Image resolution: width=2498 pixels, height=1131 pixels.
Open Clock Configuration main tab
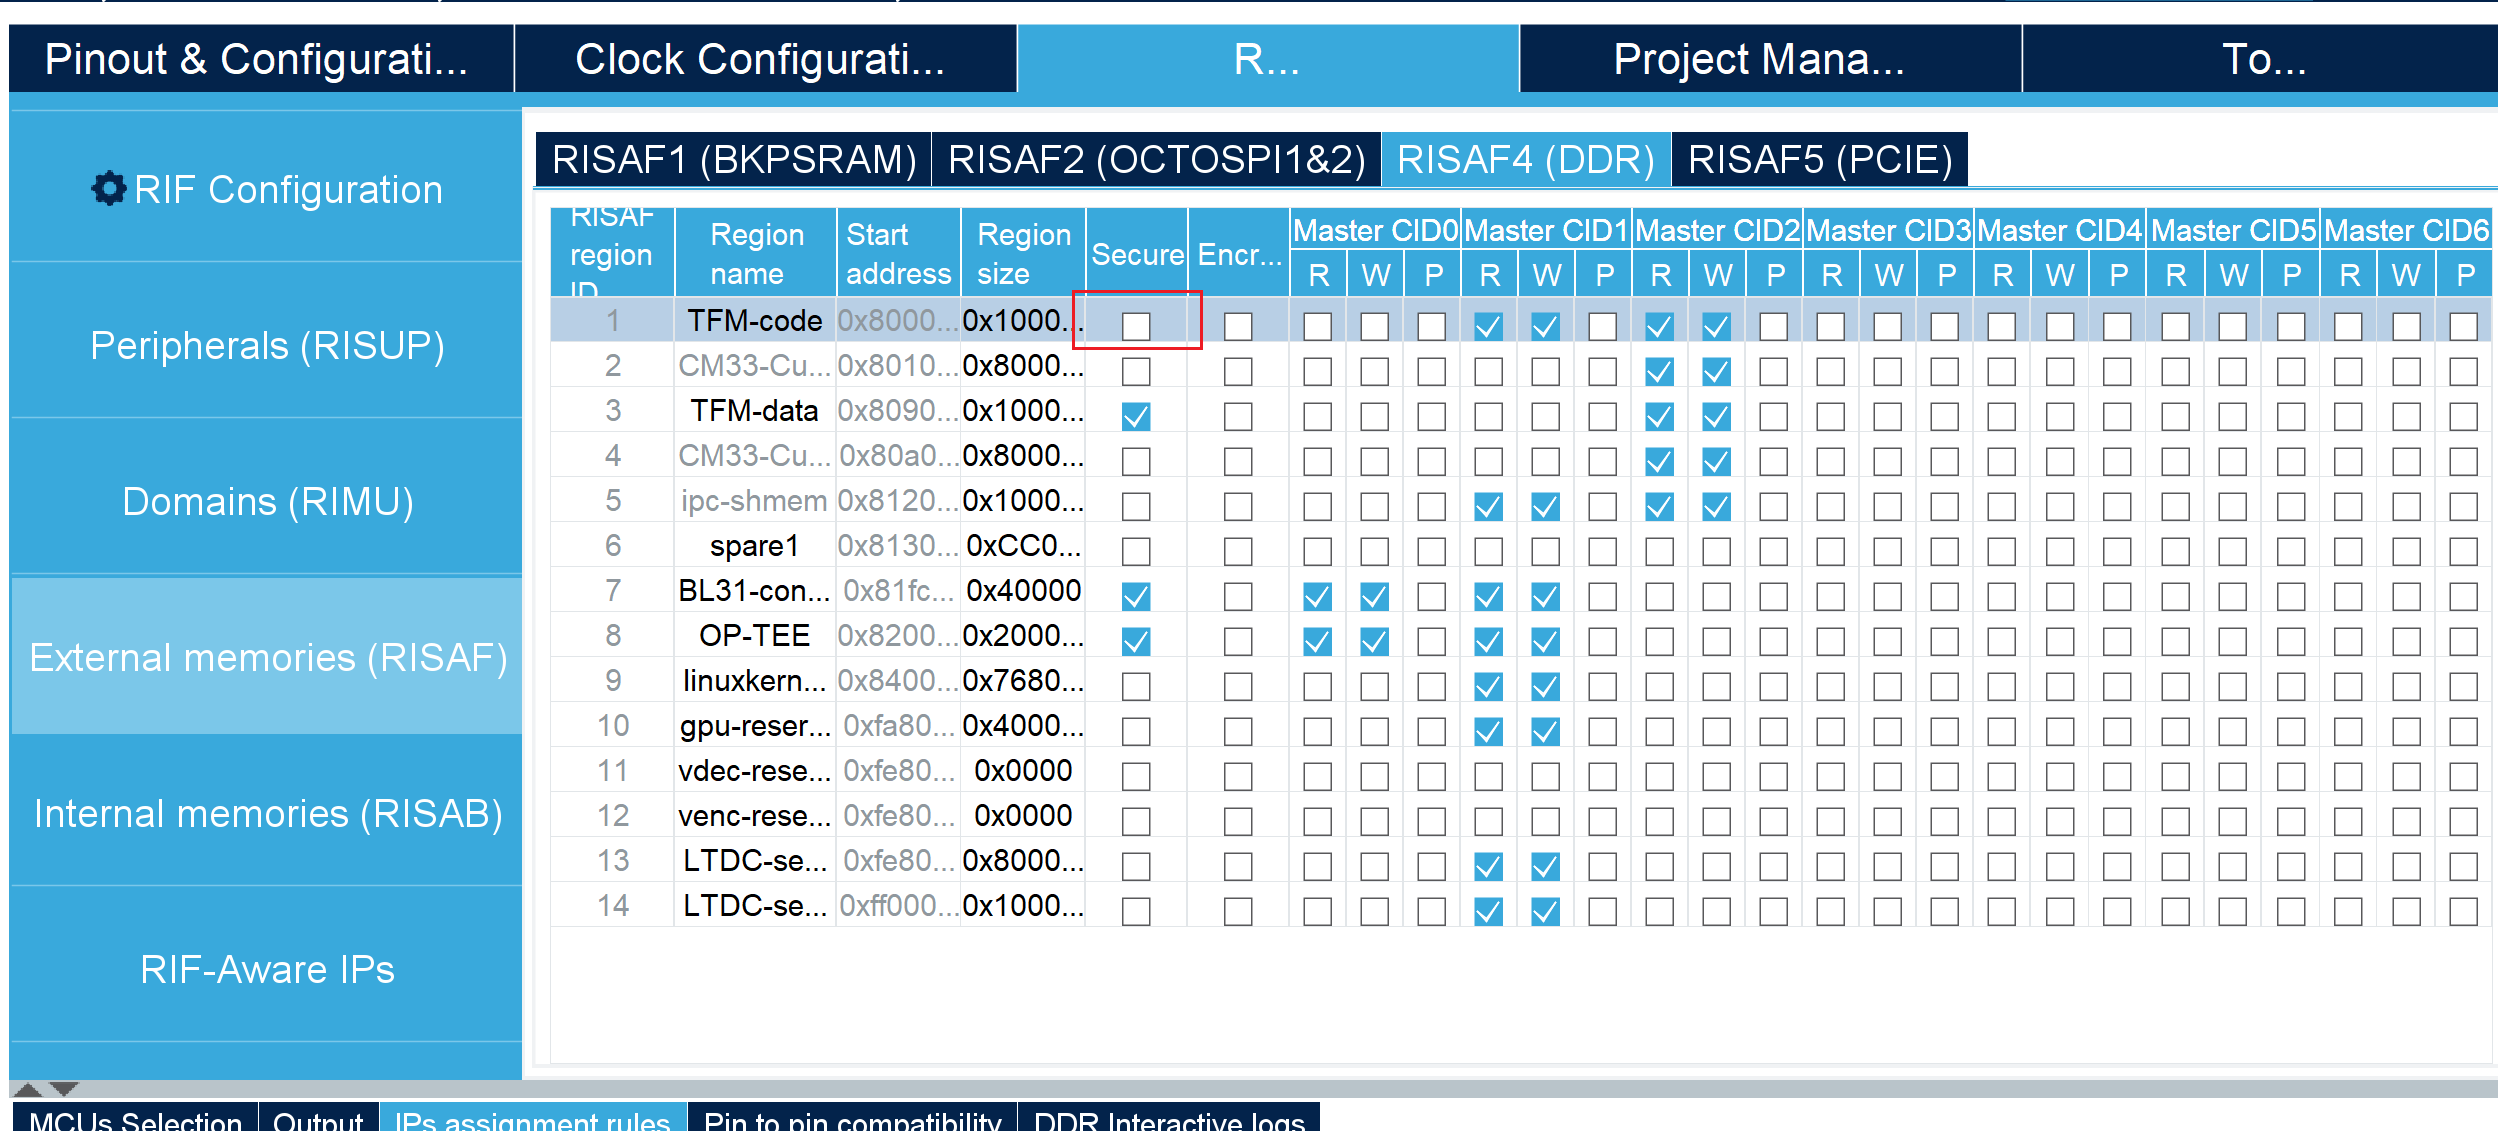point(760,60)
